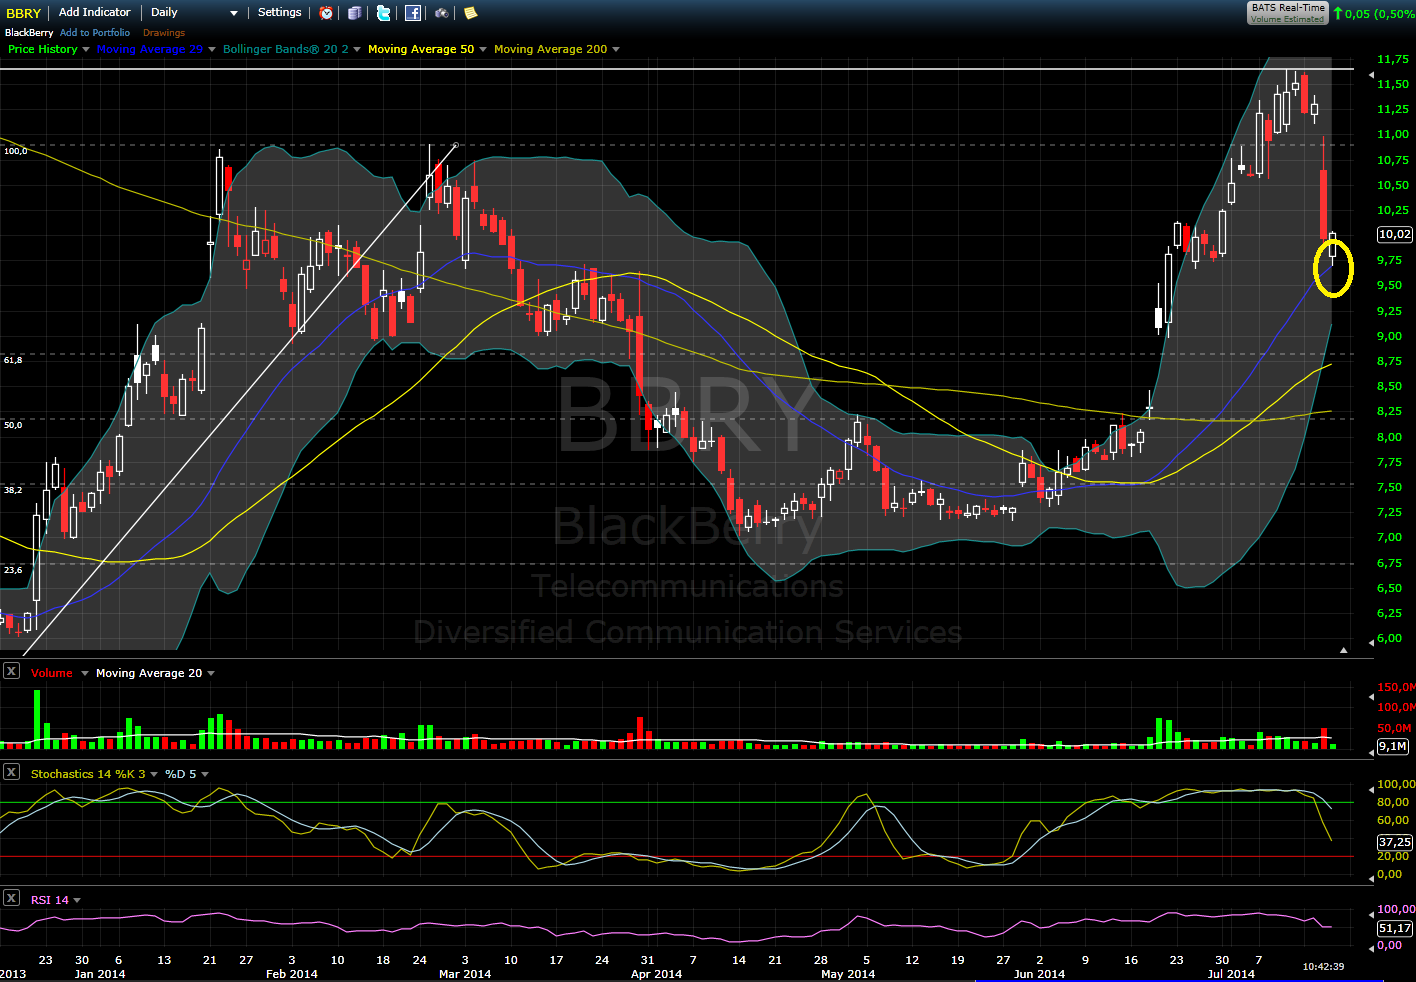Click the 6,00 price axis label
Viewport: 1416px width, 982px height.
tap(1389, 638)
